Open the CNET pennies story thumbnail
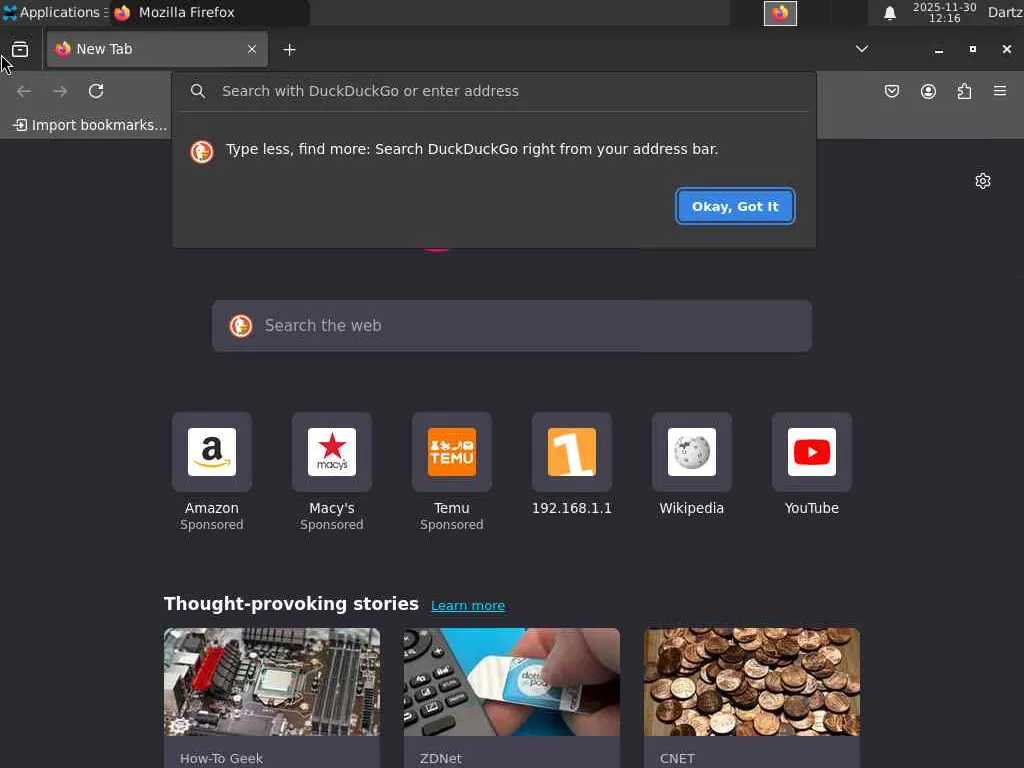Viewport: 1024px width, 768px height. click(x=752, y=682)
